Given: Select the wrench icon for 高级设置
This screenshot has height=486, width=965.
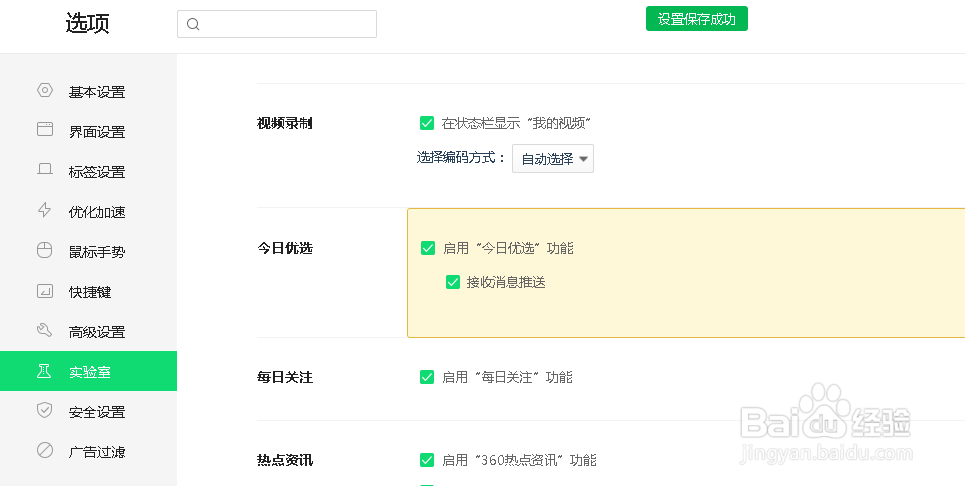Looking at the screenshot, I should tap(44, 330).
